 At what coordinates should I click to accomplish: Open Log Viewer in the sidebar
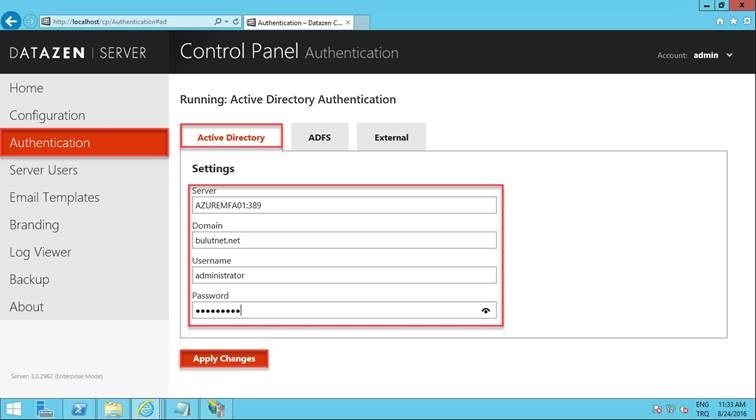click(84, 252)
